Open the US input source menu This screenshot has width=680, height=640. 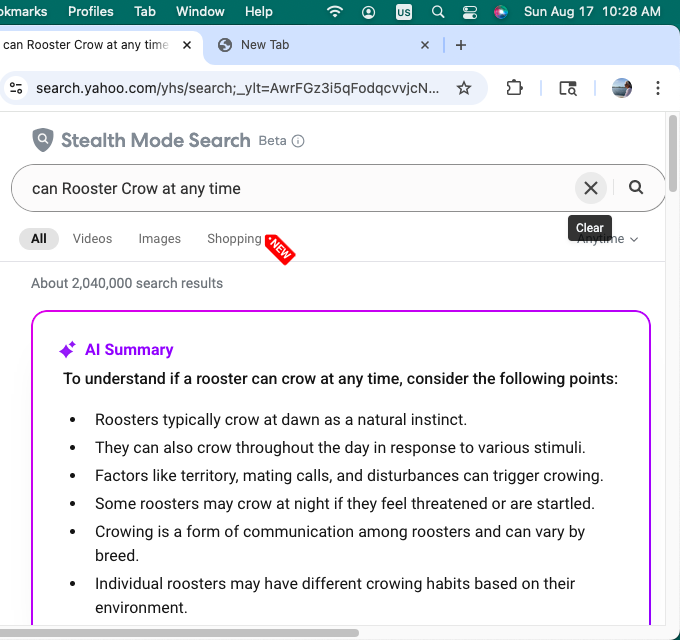[404, 12]
